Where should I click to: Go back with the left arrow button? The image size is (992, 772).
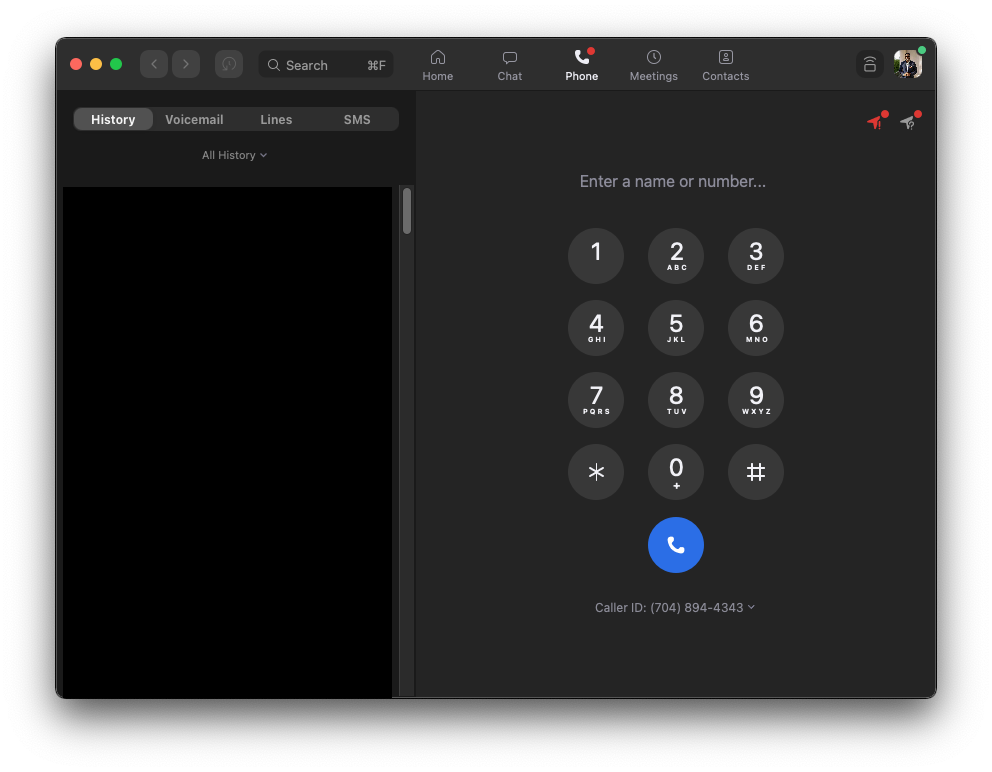tap(154, 64)
